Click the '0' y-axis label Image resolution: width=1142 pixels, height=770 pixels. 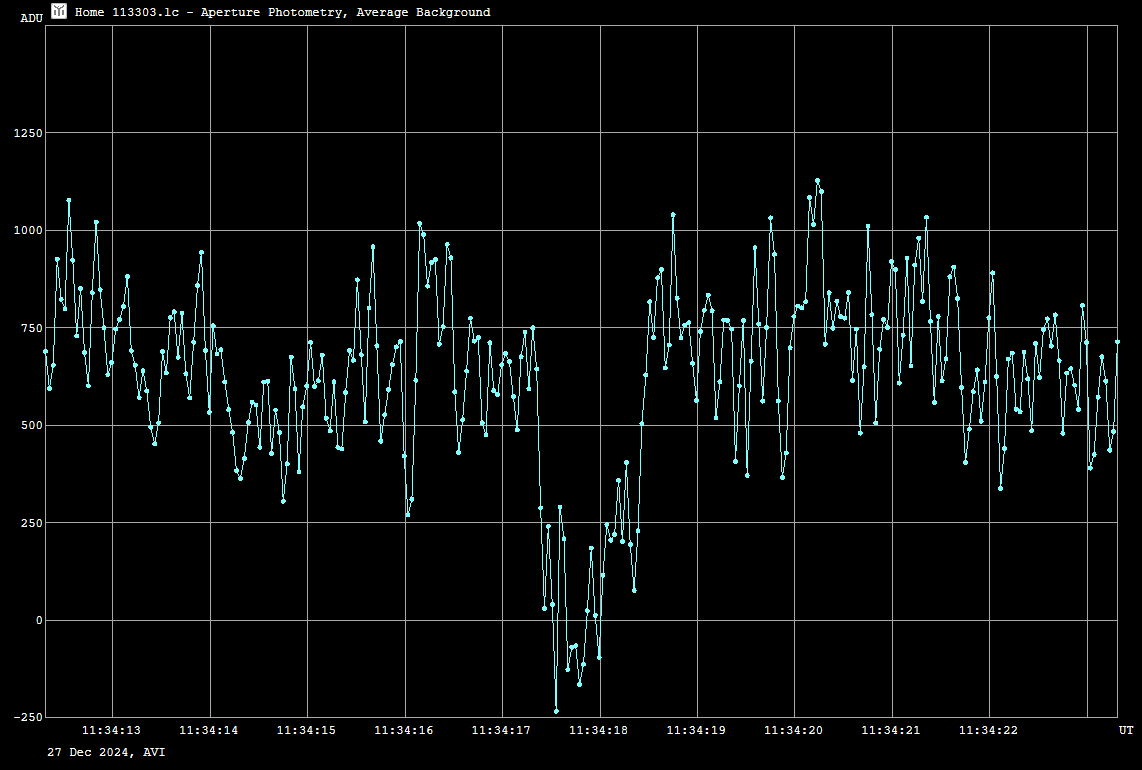pos(39,621)
